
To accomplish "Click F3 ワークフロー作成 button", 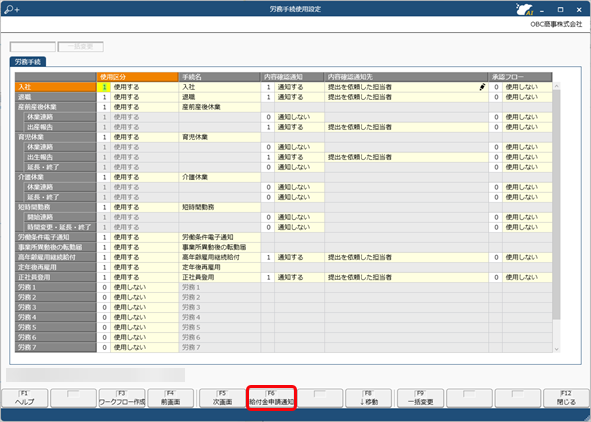I will pos(122,398).
